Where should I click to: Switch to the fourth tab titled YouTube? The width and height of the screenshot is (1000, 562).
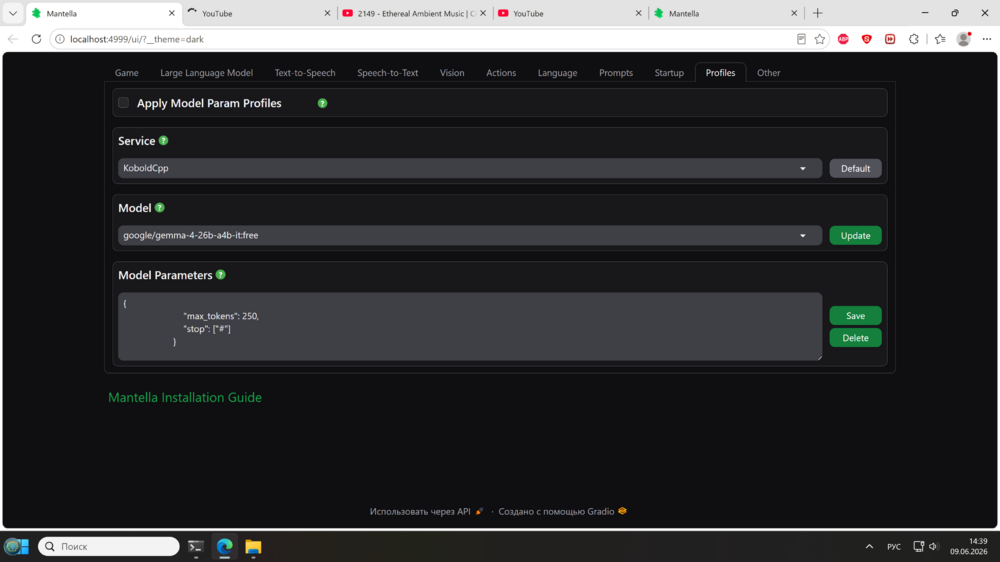(570, 13)
